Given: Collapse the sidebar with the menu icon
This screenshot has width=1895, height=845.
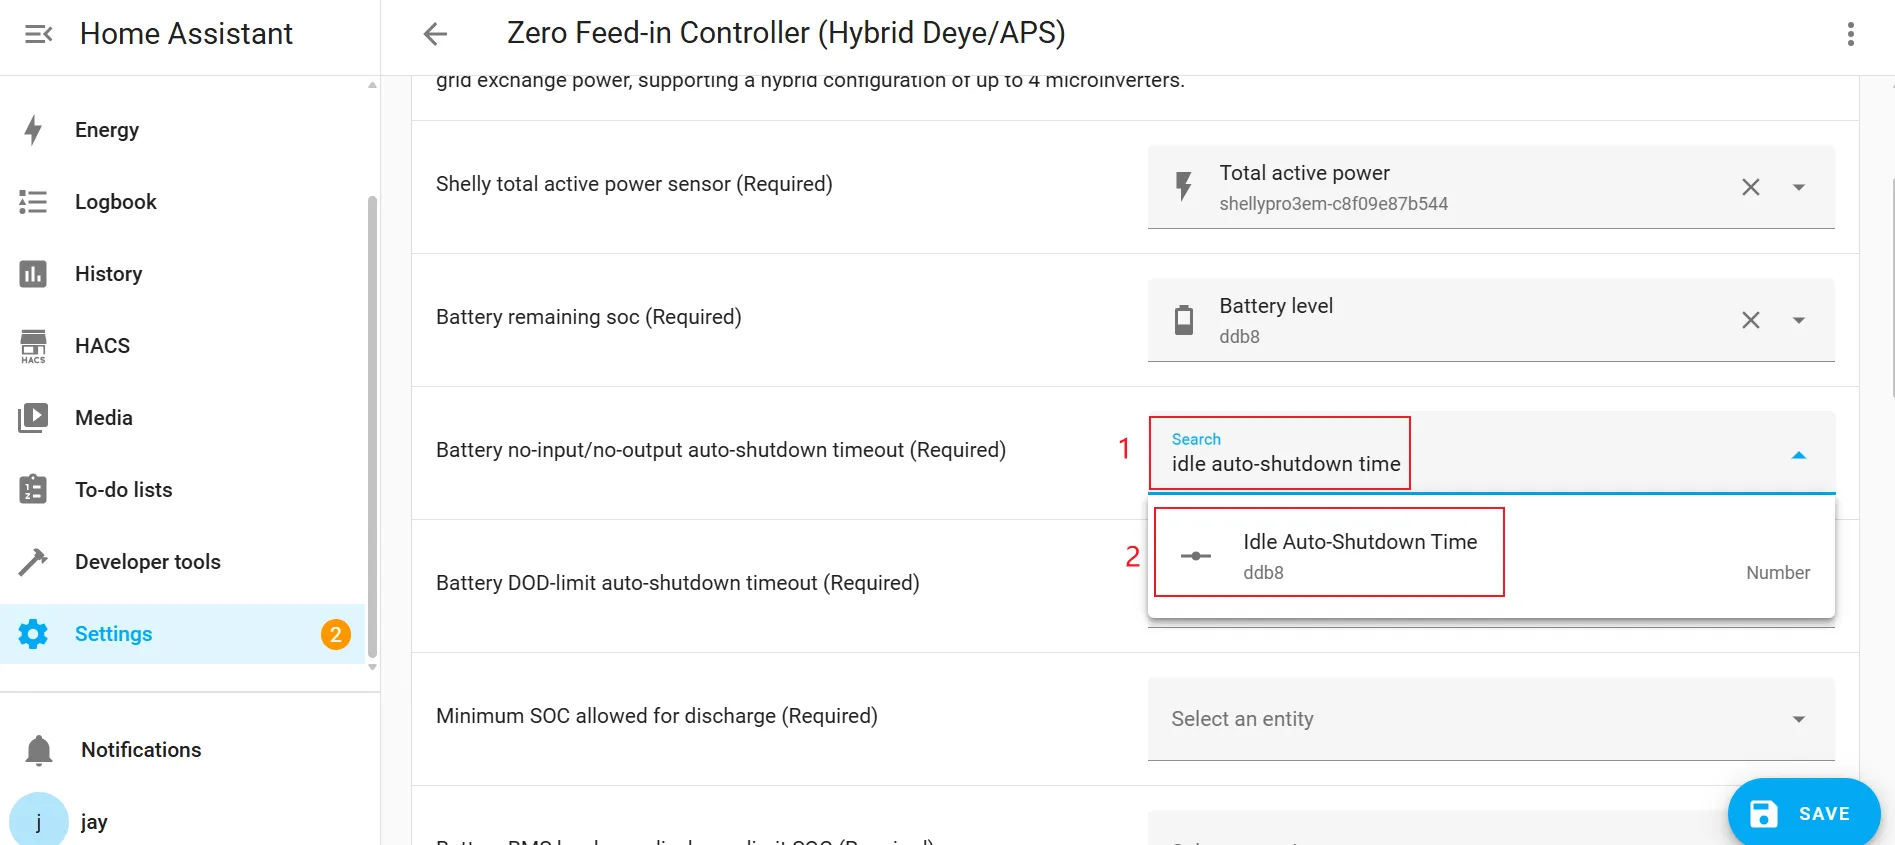Looking at the screenshot, I should (x=38, y=34).
